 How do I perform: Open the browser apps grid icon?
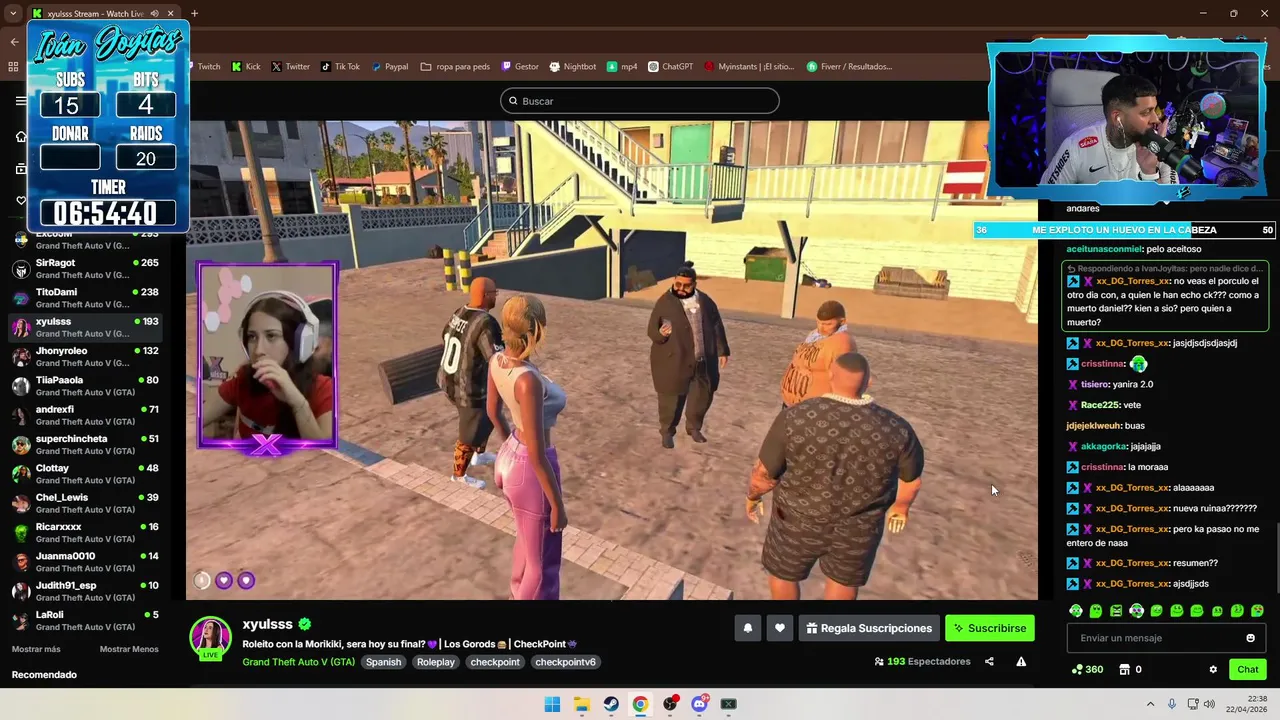13,67
